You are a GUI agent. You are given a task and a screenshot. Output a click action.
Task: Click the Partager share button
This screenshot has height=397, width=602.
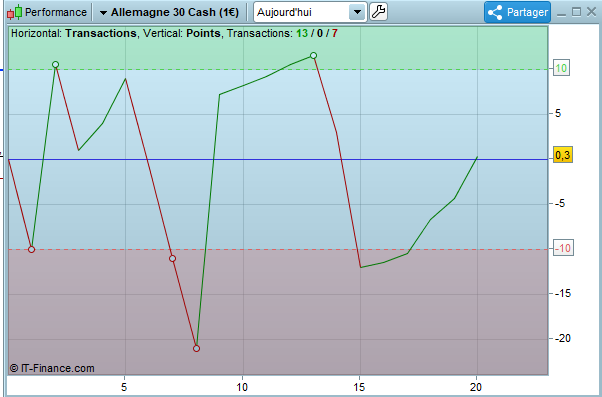(x=518, y=12)
